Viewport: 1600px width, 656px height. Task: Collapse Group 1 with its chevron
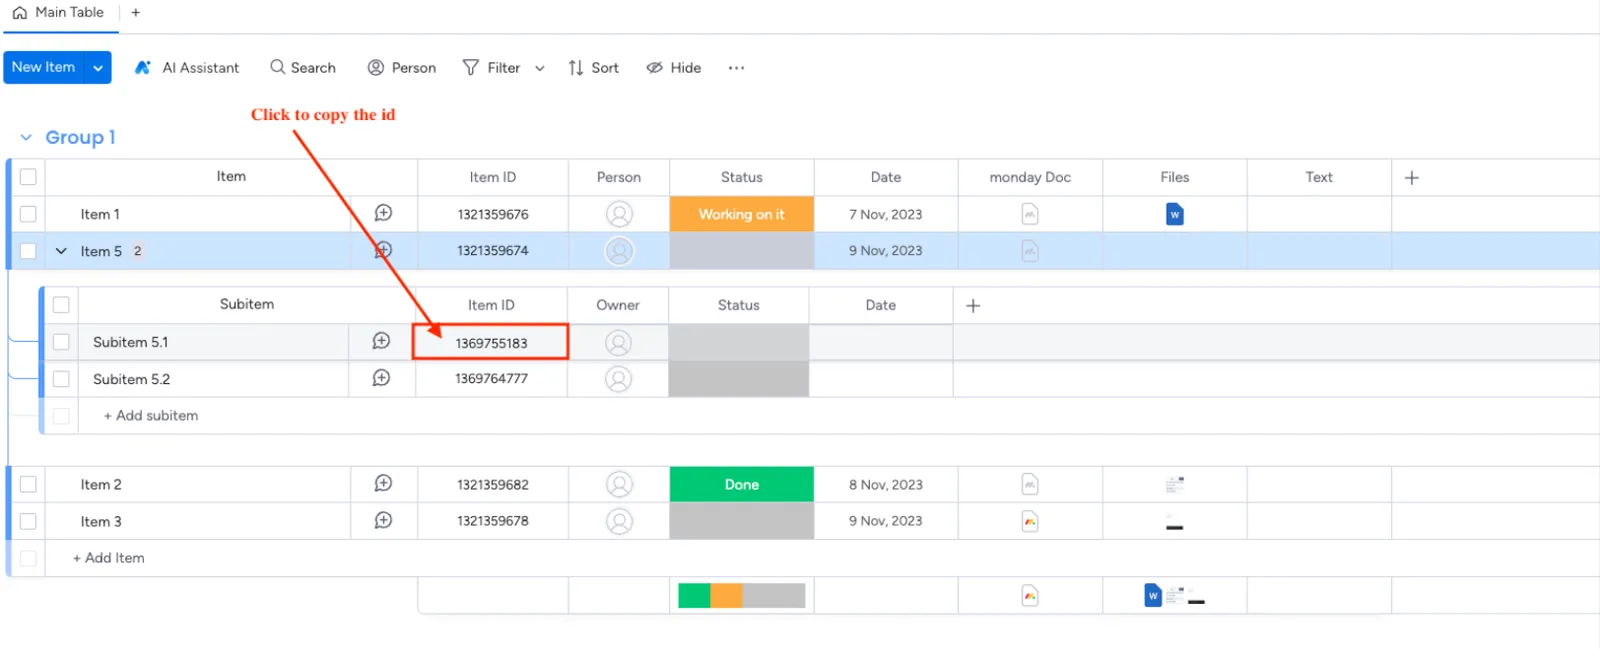tap(26, 138)
